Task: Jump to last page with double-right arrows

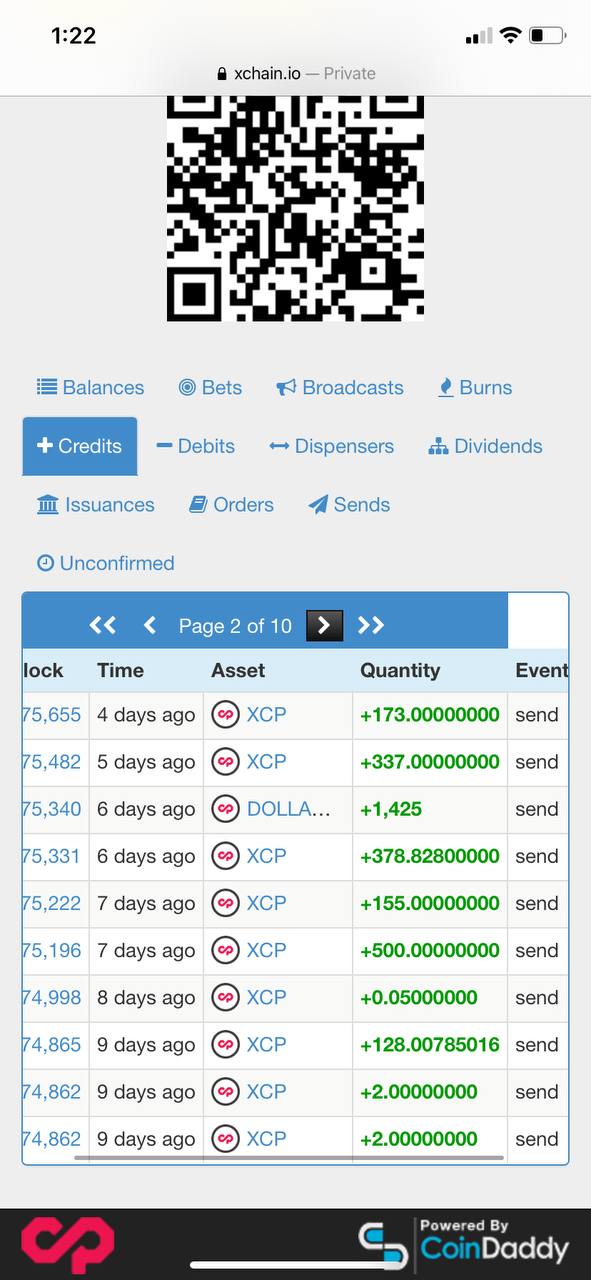Action: tap(371, 625)
